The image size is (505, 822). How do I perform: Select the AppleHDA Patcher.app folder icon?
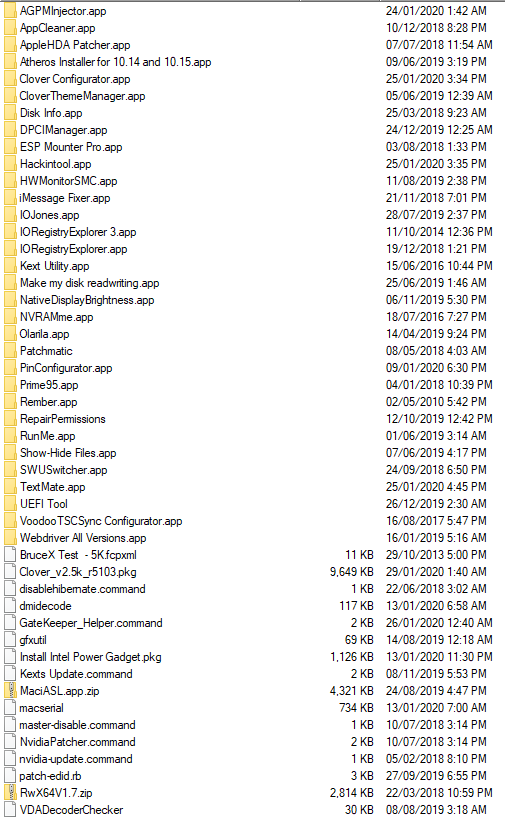coord(10,45)
